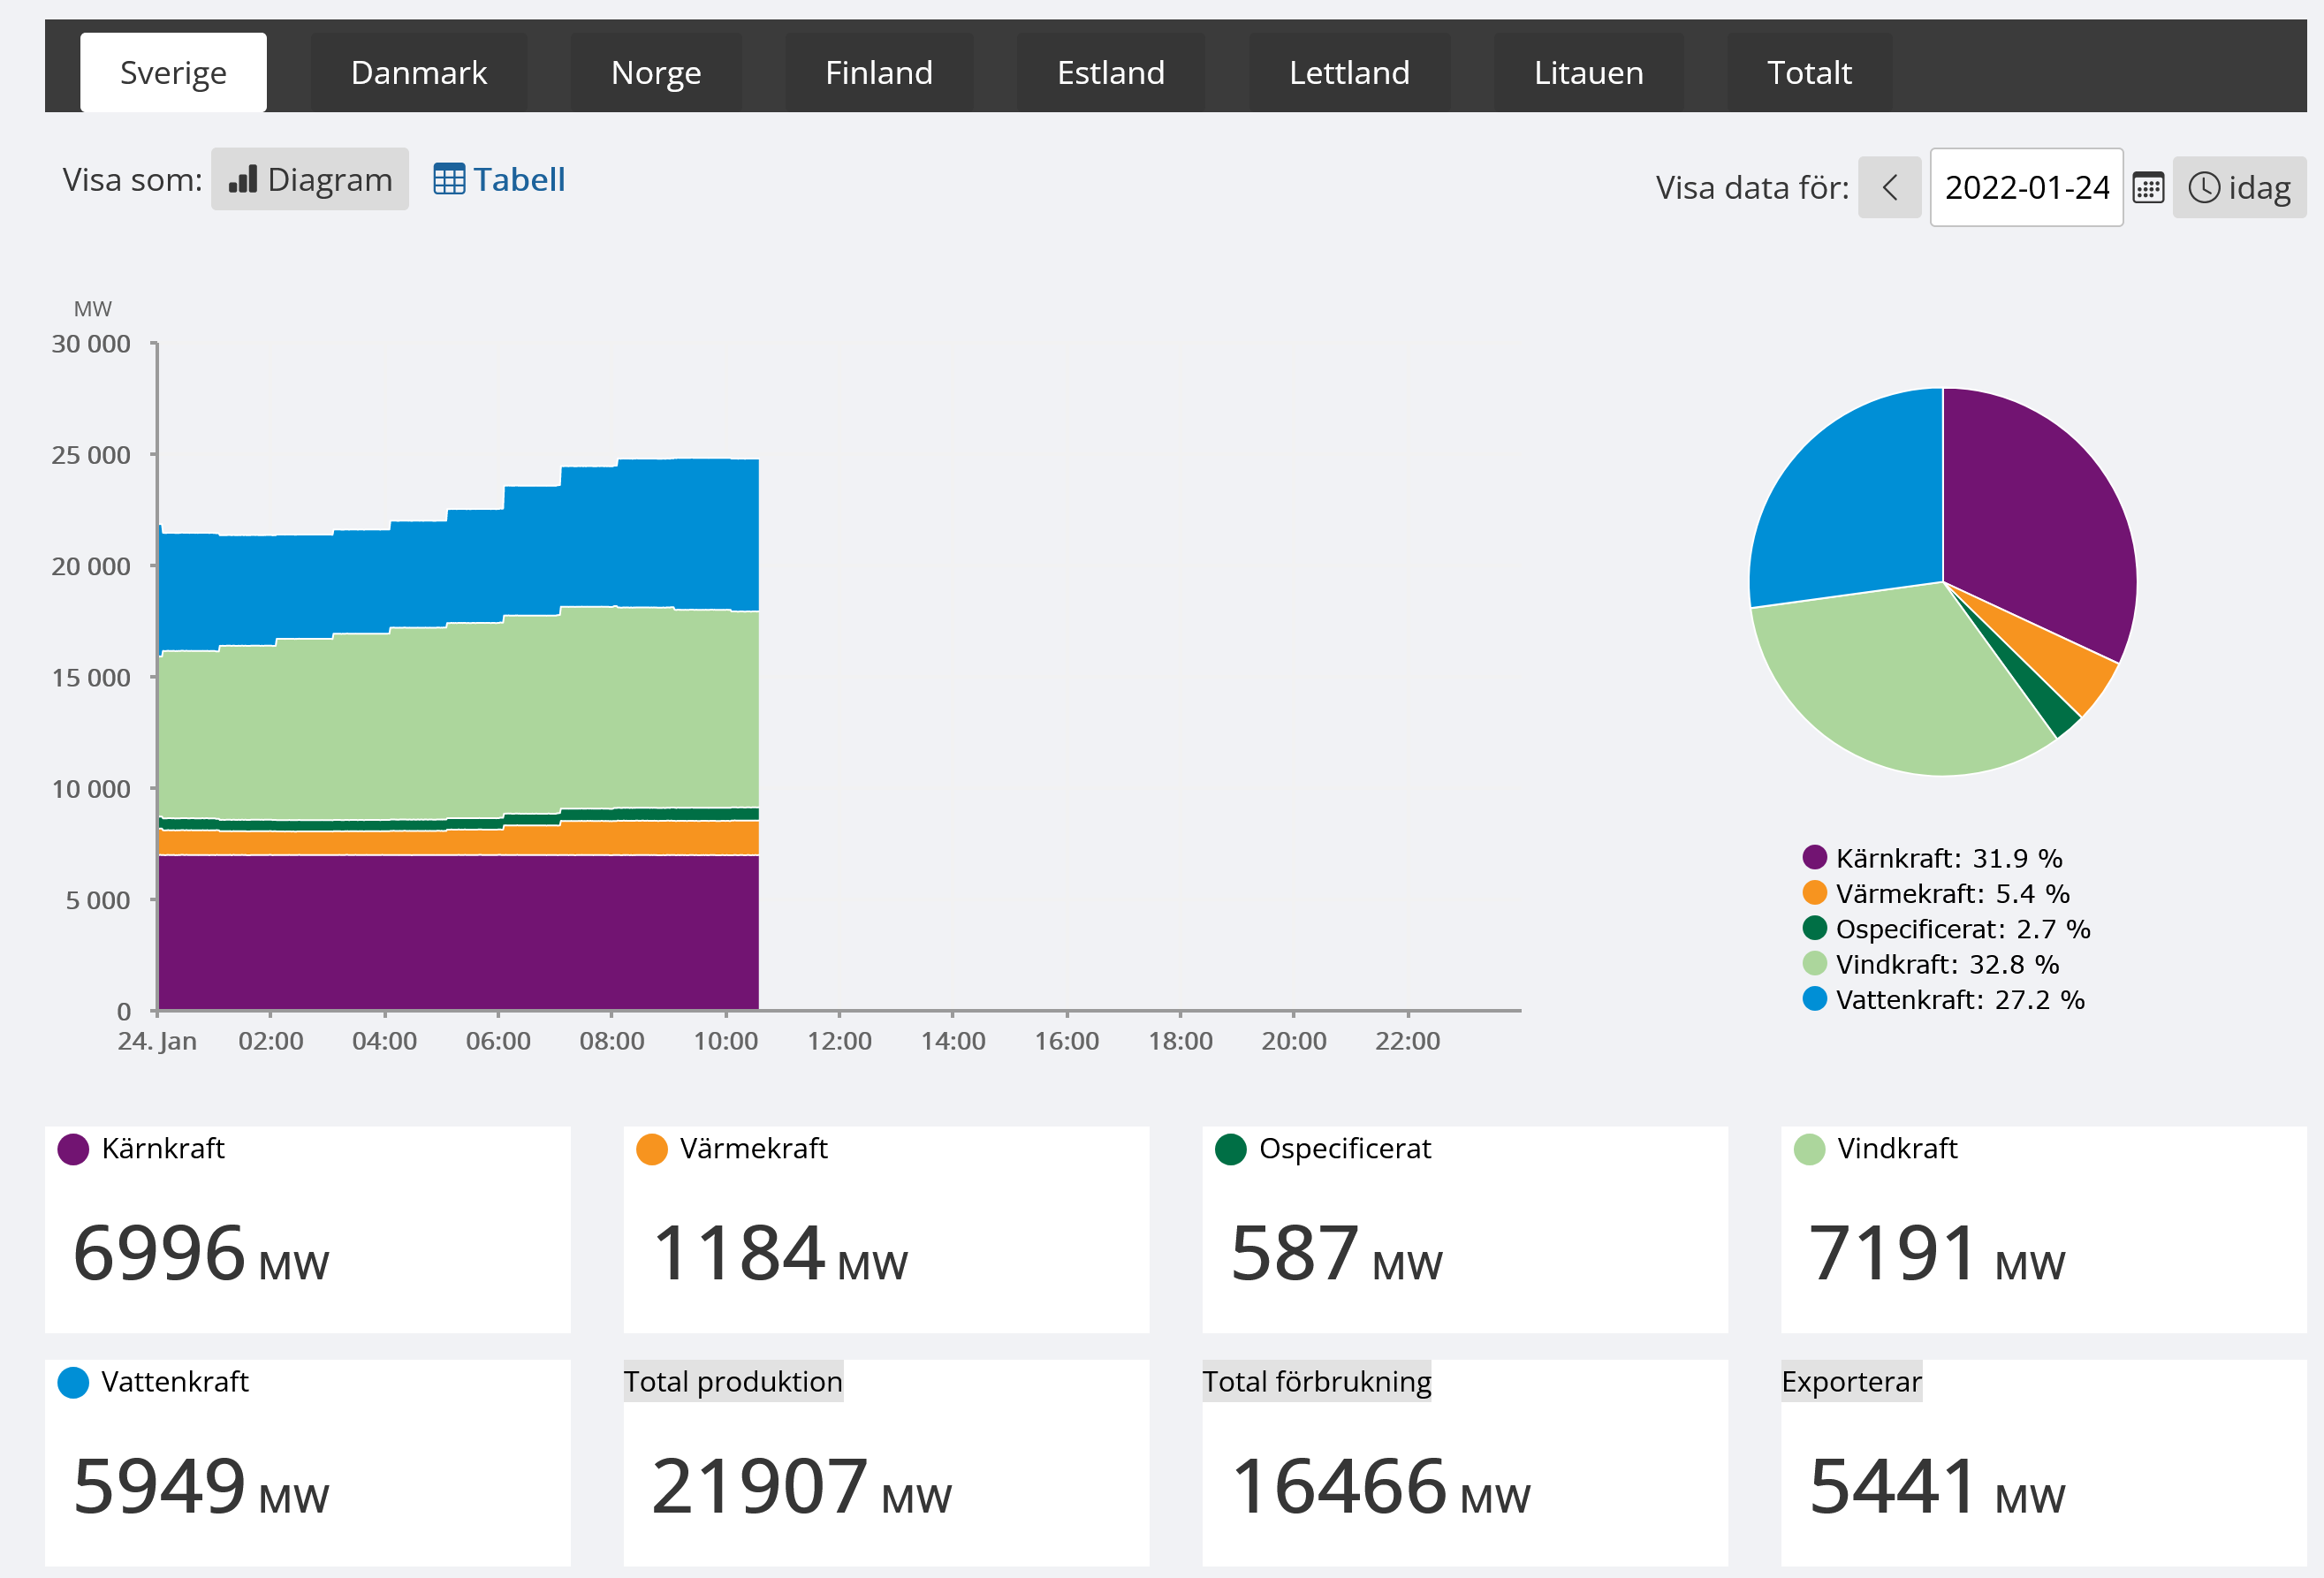Click the 21907 MW production value

click(x=802, y=1486)
